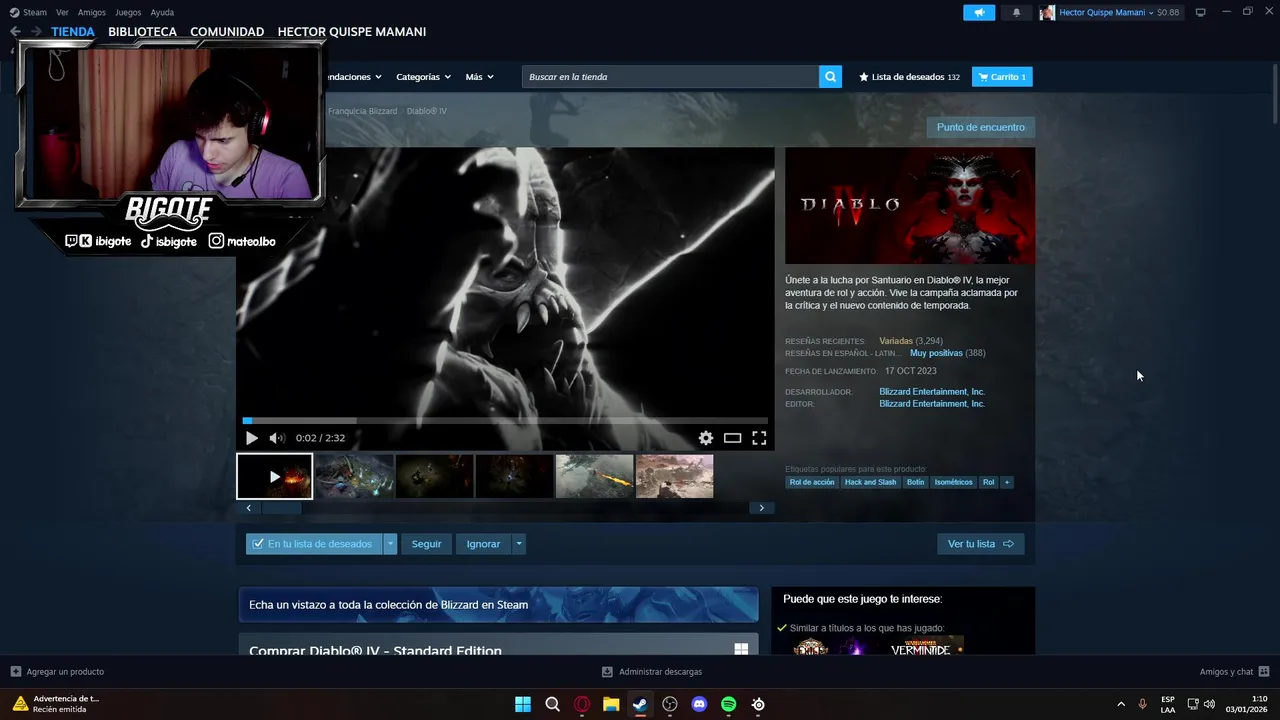
Task: Open Franquicia Blizzard breadcrumb link
Action: [x=362, y=111]
